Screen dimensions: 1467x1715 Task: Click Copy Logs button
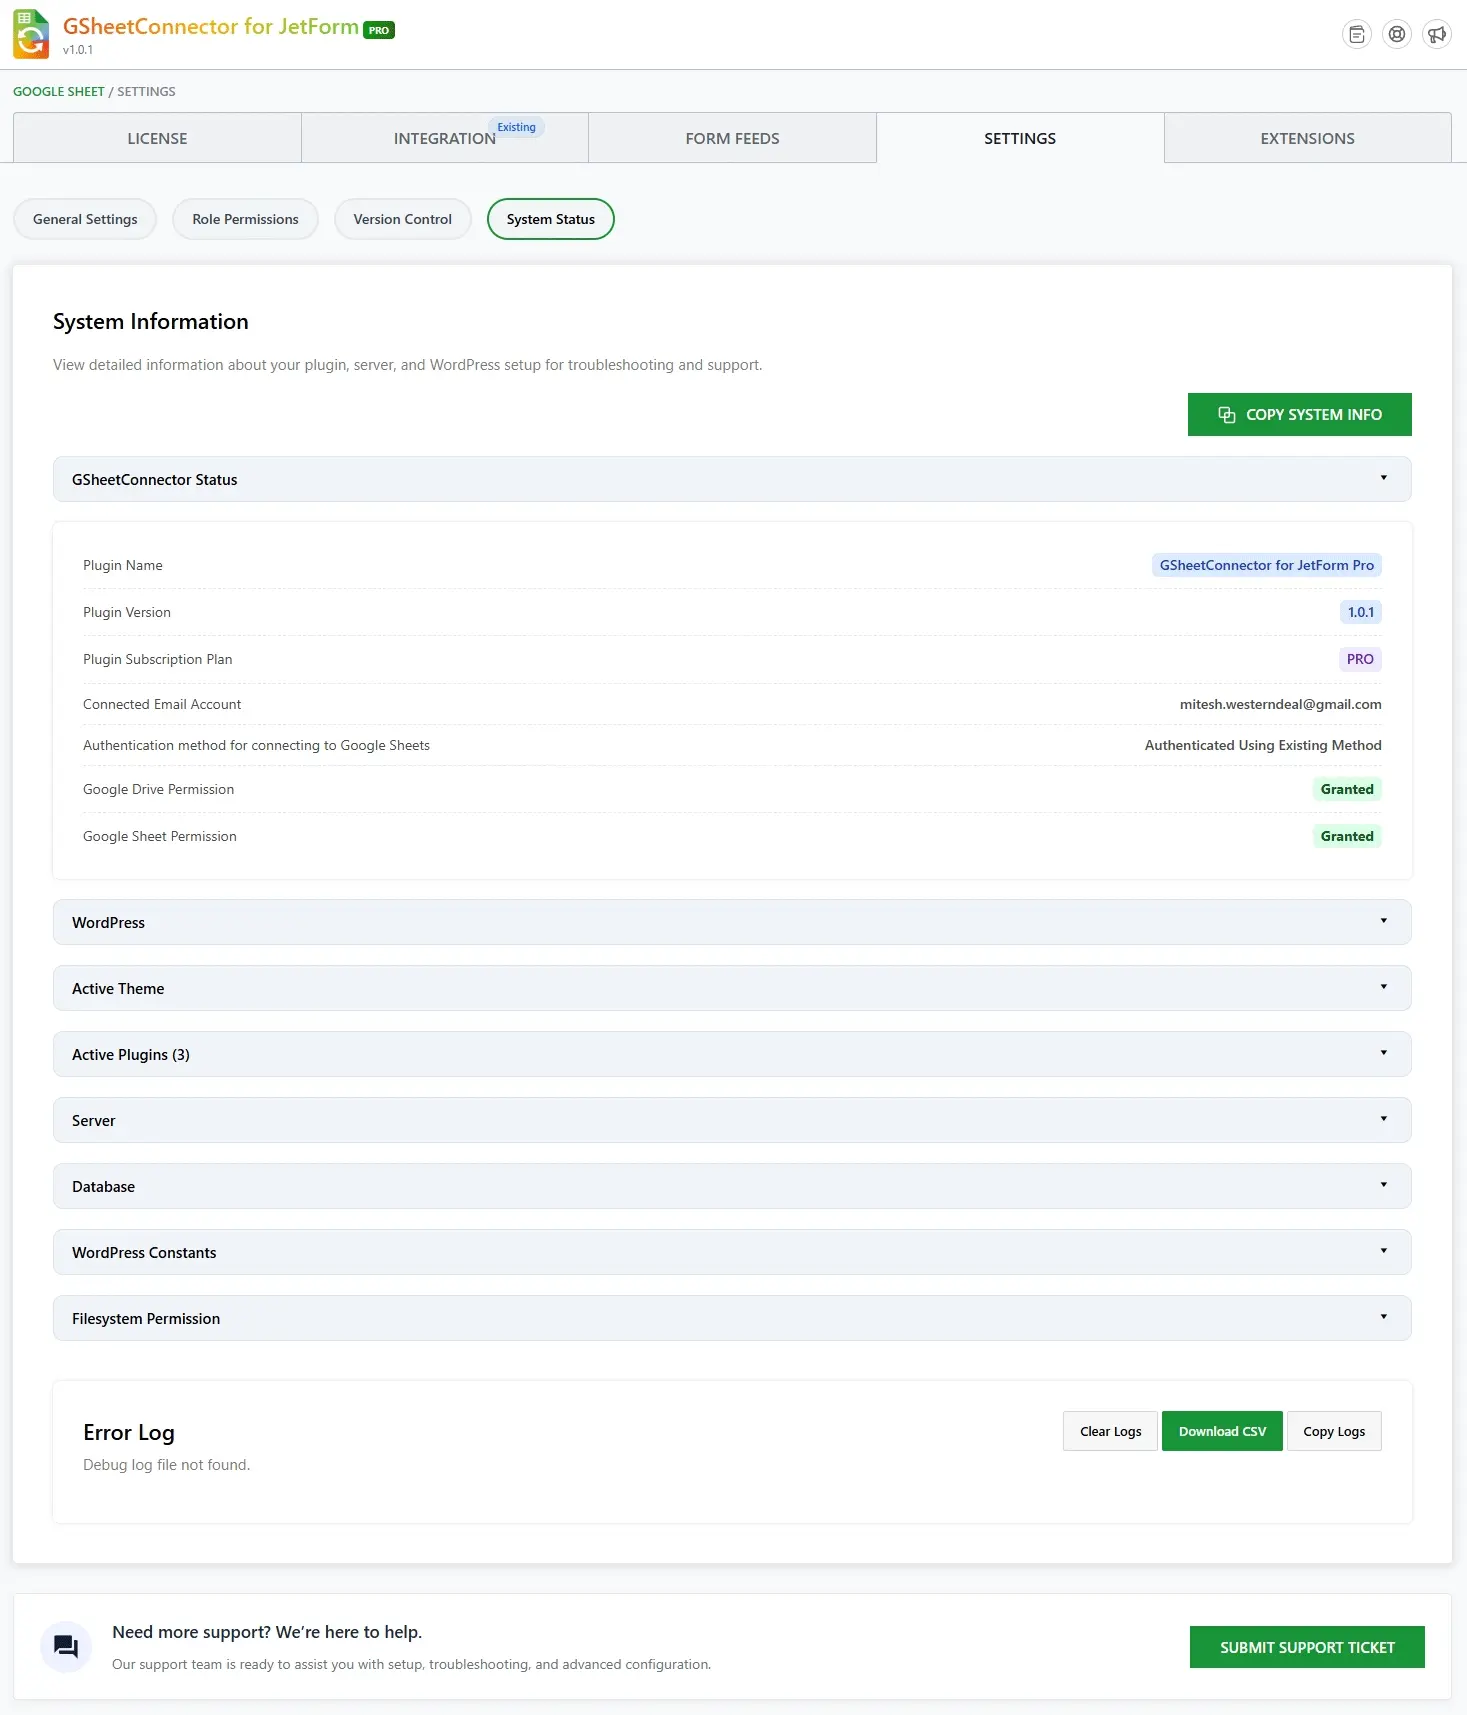pyautogui.click(x=1334, y=1431)
